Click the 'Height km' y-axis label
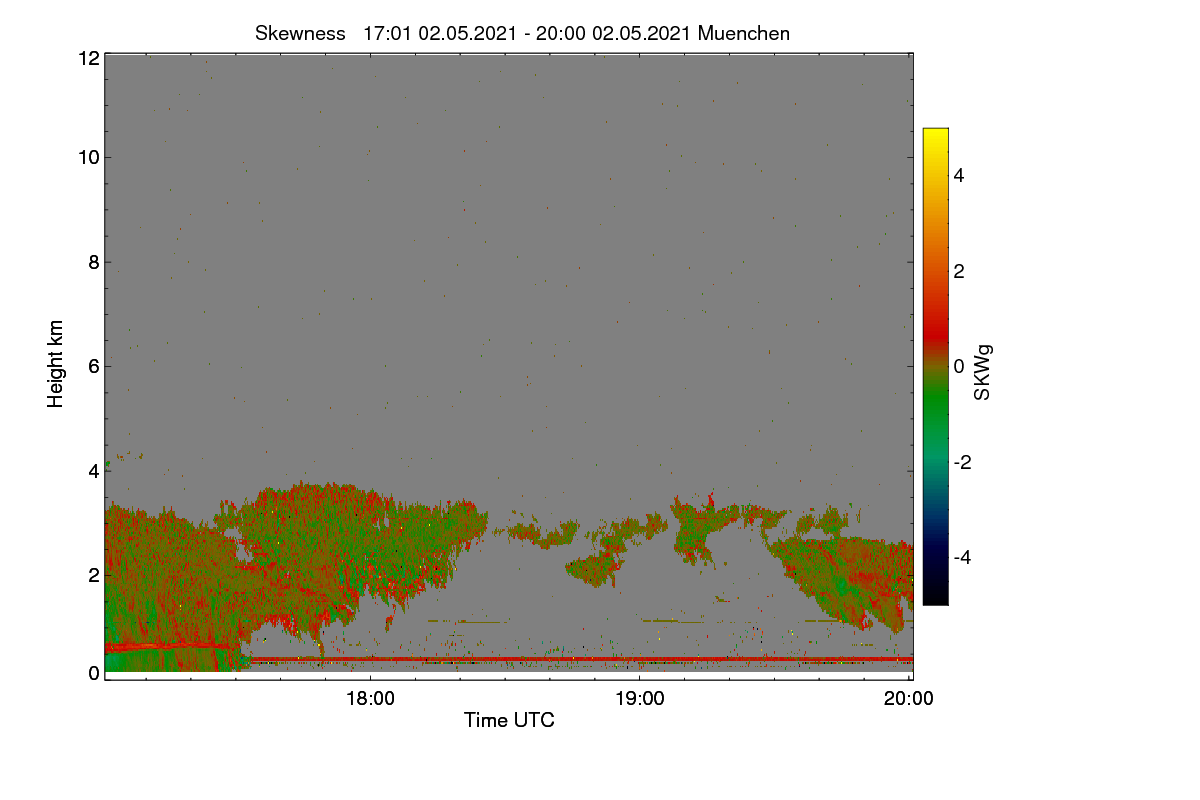 coord(57,363)
